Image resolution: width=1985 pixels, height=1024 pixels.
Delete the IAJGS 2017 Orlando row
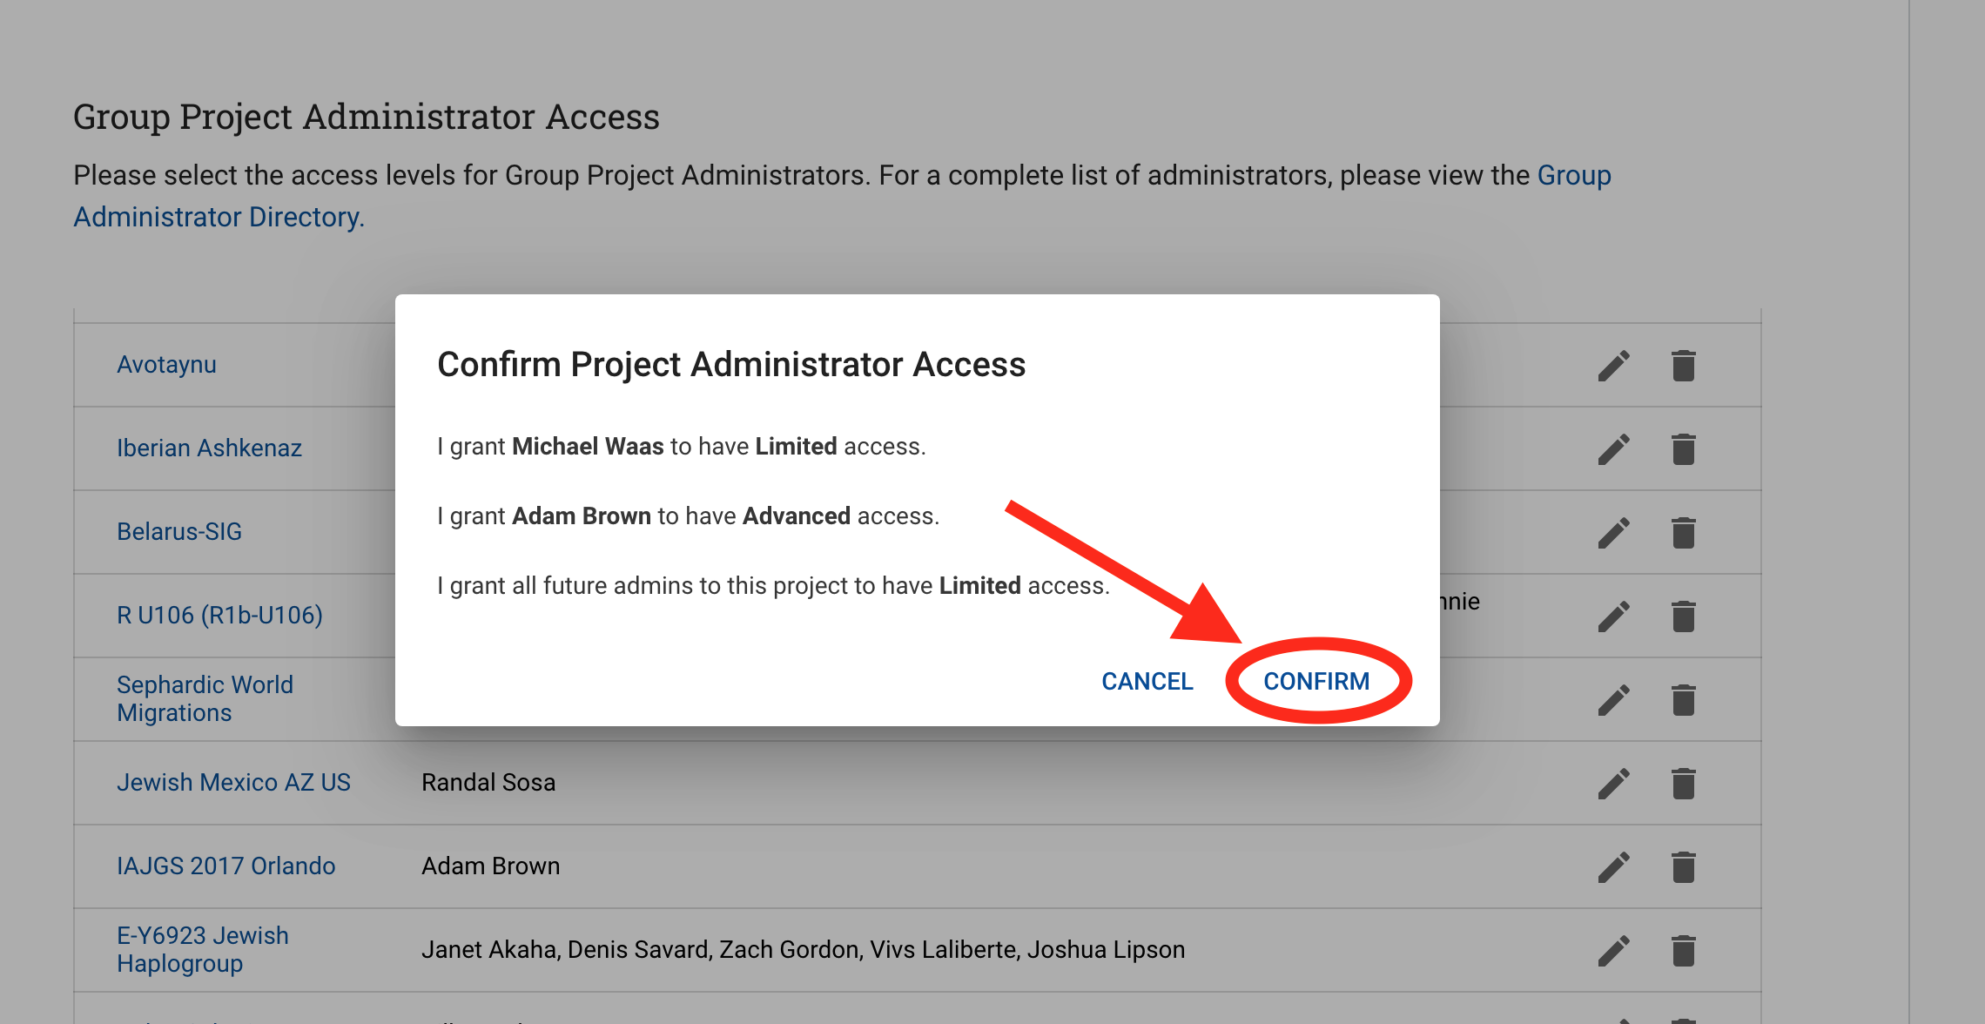pos(1683,867)
